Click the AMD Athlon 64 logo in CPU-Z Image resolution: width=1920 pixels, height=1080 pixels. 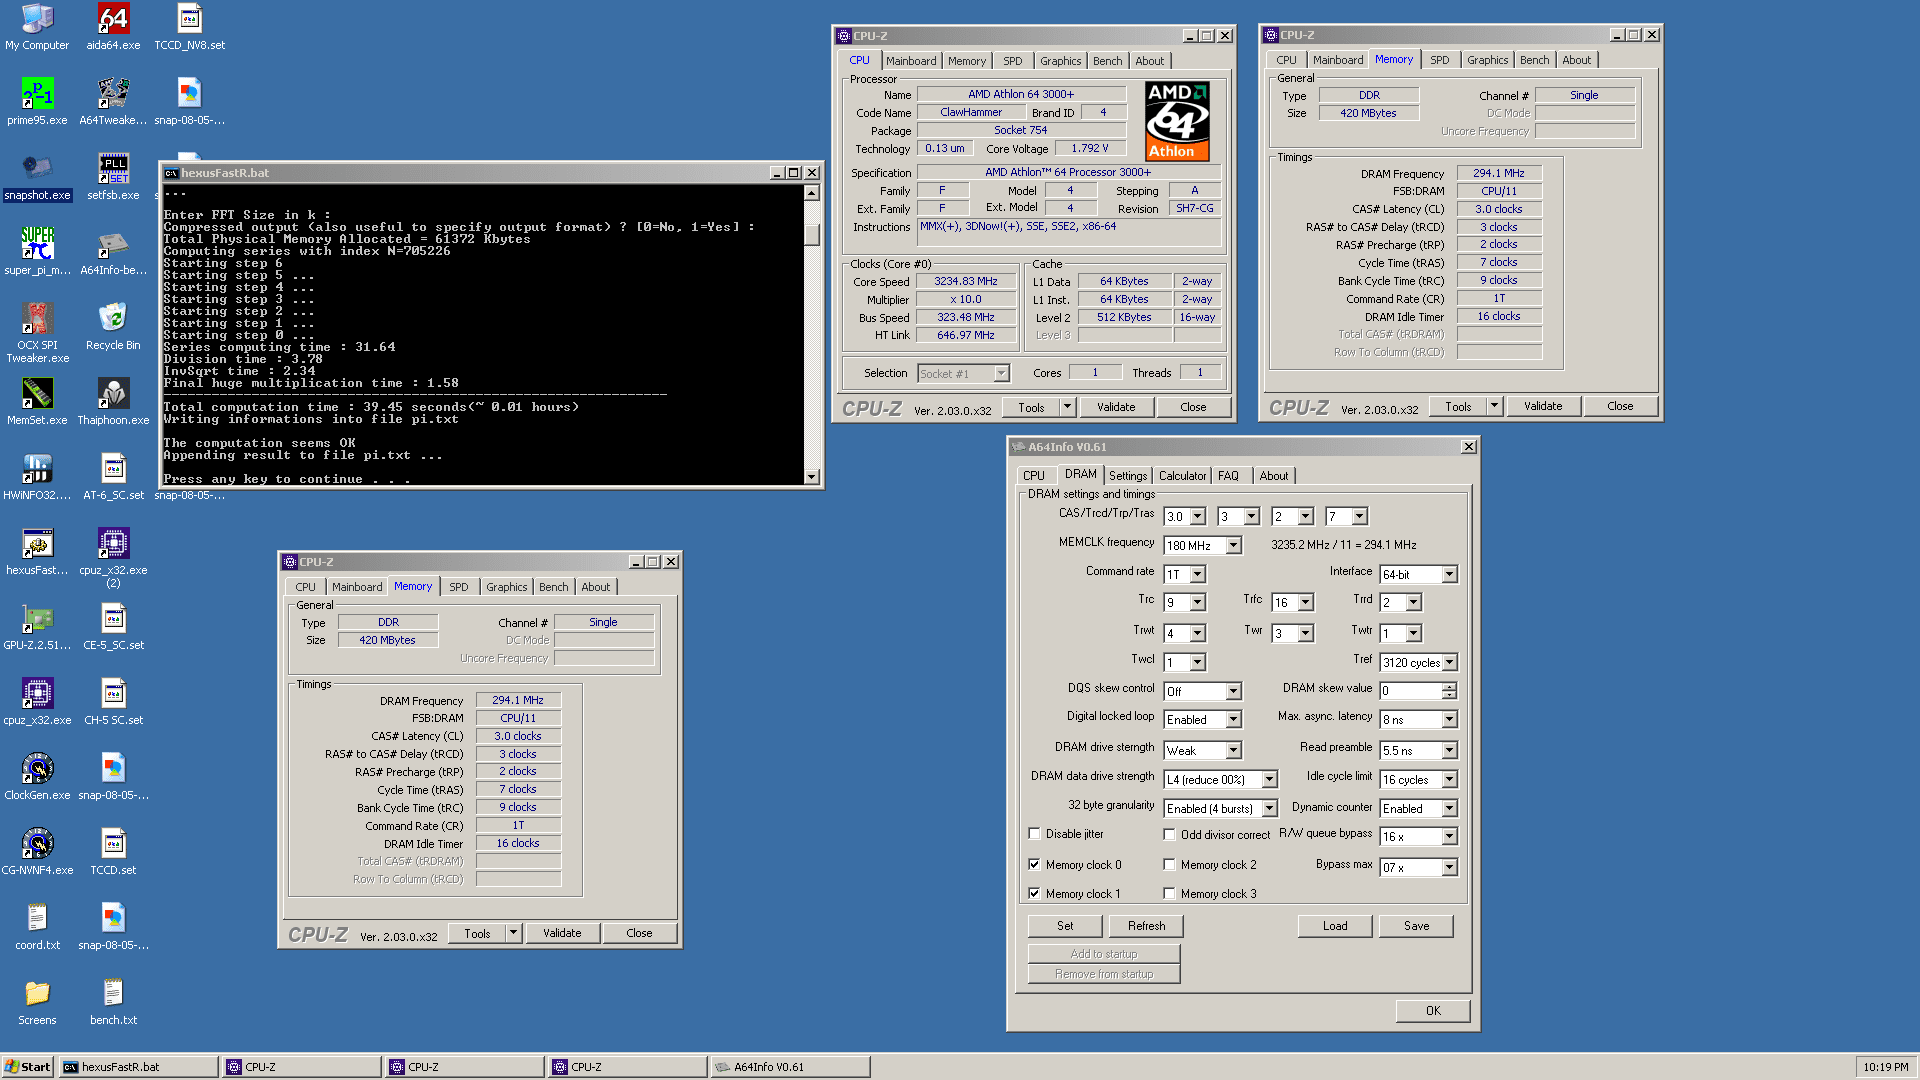click(1177, 121)
